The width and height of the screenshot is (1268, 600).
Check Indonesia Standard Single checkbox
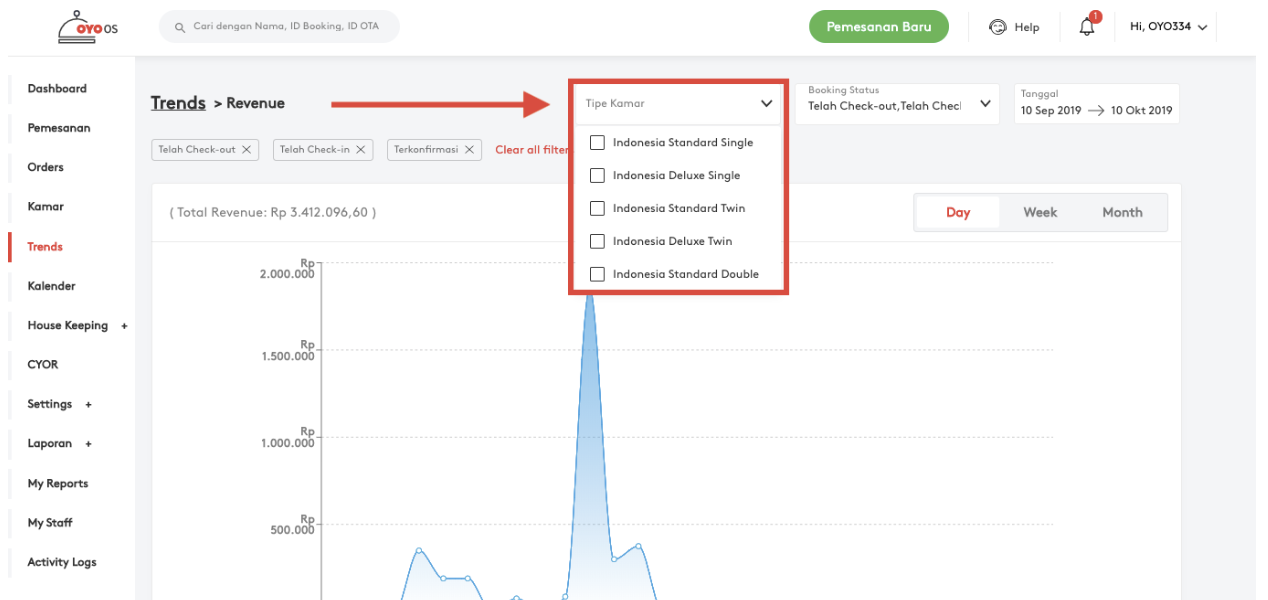597,142
